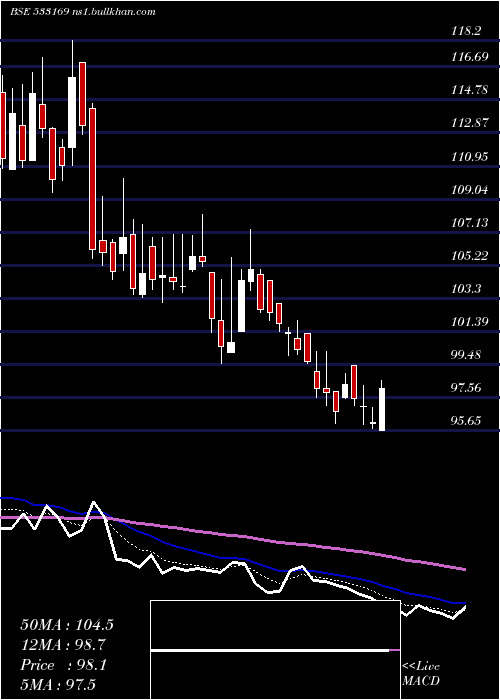Click the 107.13 price axis label
The width and height of the screenshot is (500, 700).
pos(469,223)
